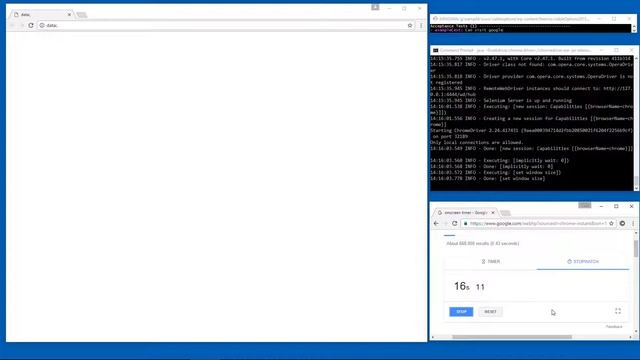Open a new tab in the Google window

pos(505,213)
